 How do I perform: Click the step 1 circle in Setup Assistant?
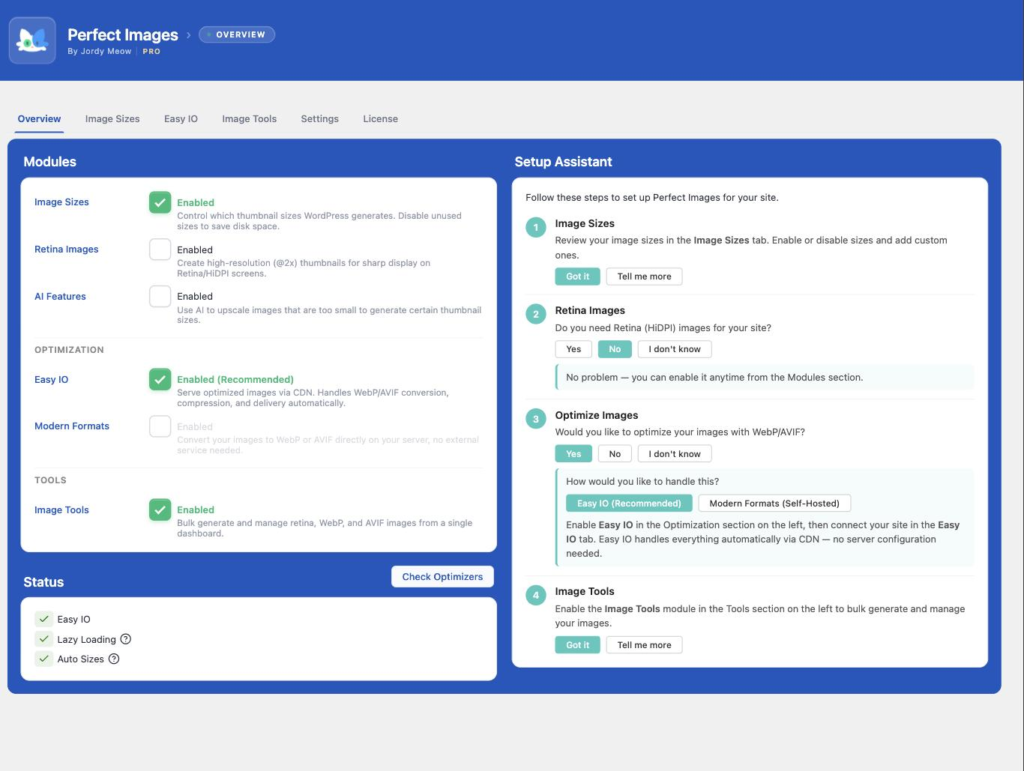[536, 227]
